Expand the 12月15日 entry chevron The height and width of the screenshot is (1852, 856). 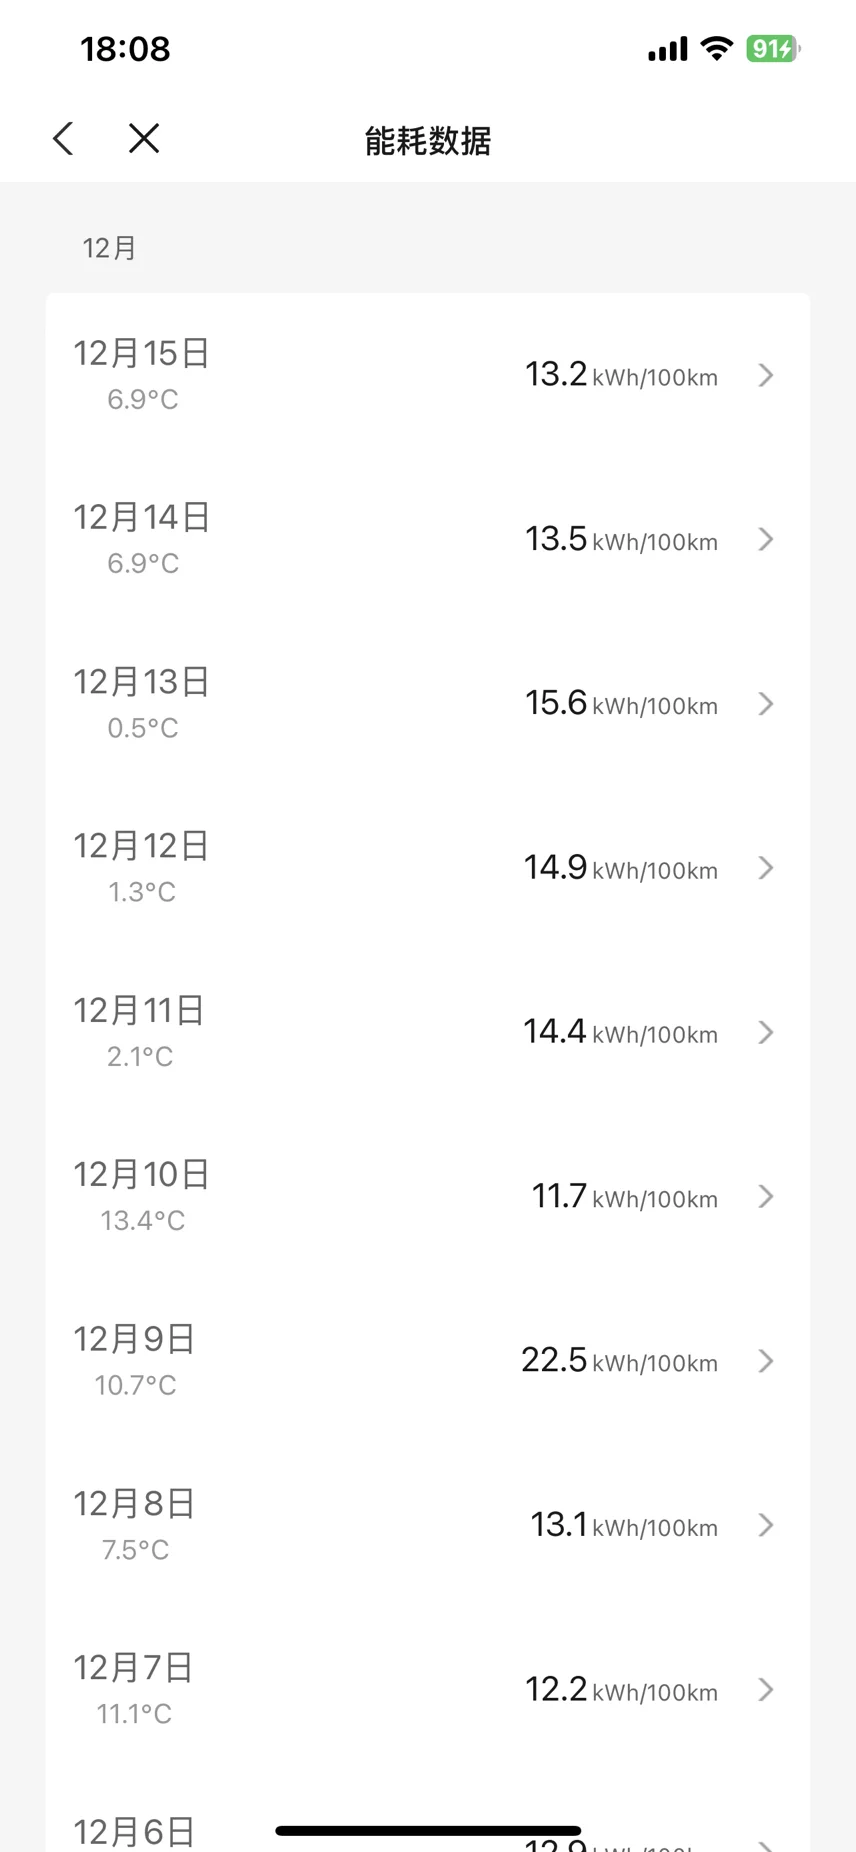(766, 375)
